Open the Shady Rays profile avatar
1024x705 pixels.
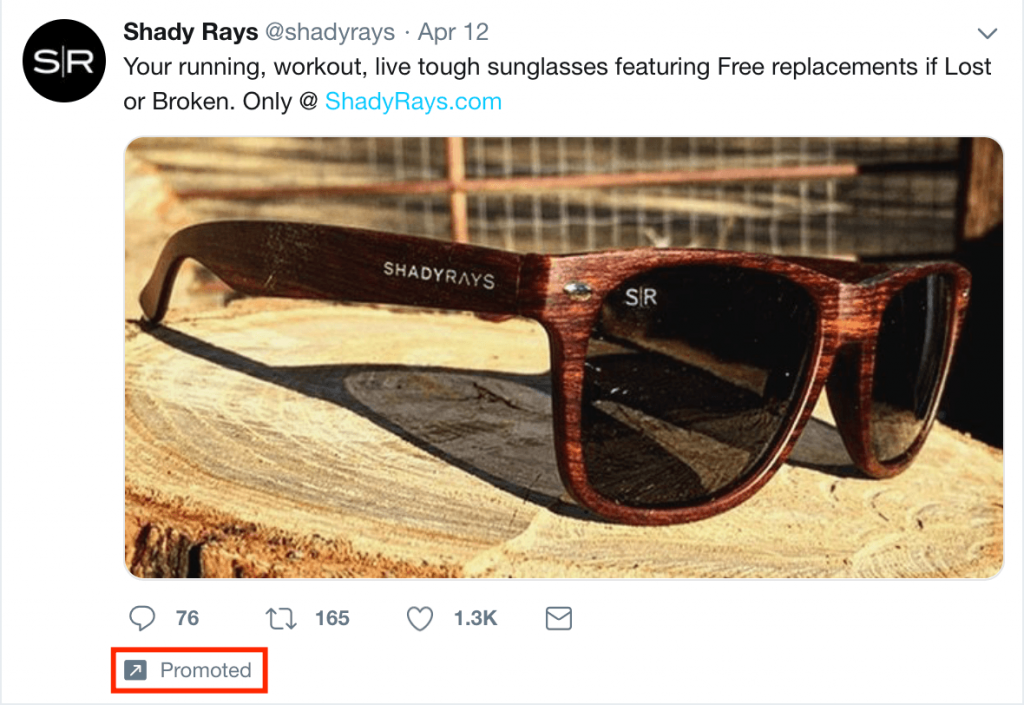click(64, 60)
